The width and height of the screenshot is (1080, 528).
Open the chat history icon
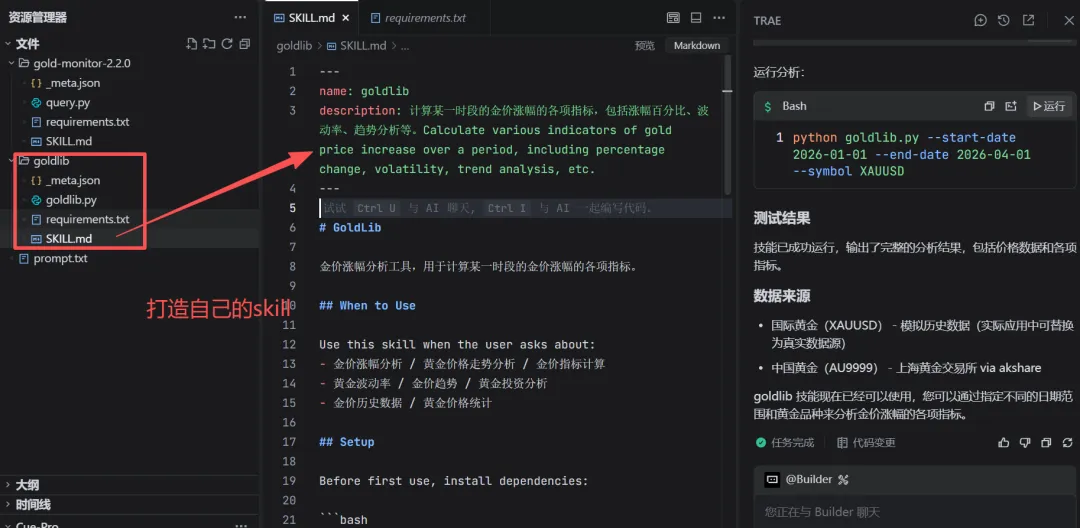(1004, 21)
